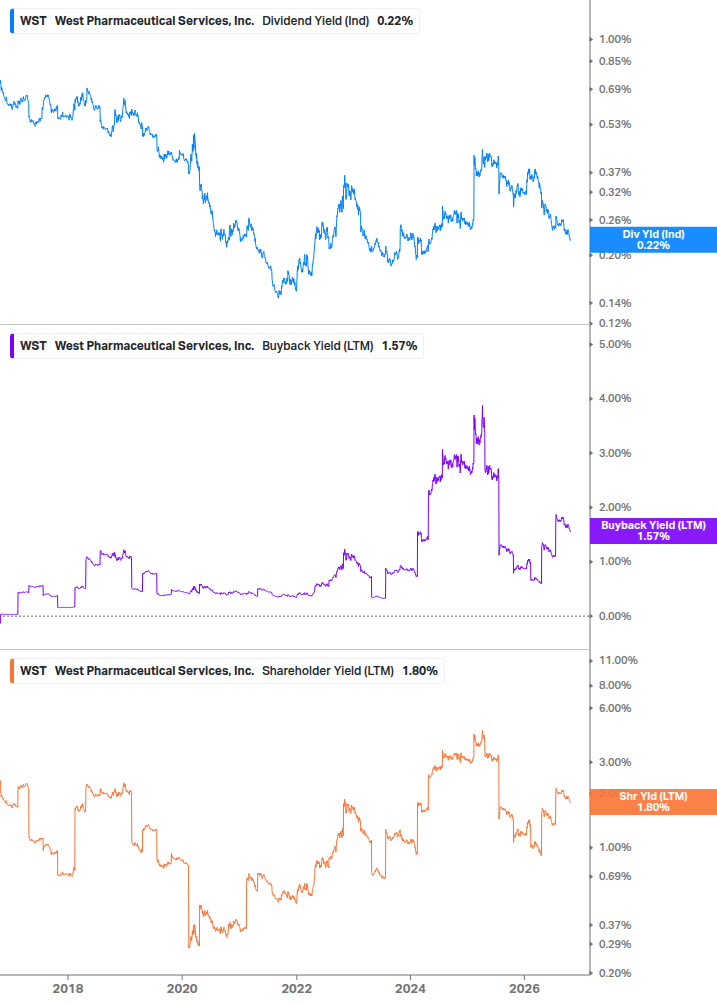Click the 1.00% tick on the dividend yield axis
717x1005 pixels.
[x=615, y=39]
